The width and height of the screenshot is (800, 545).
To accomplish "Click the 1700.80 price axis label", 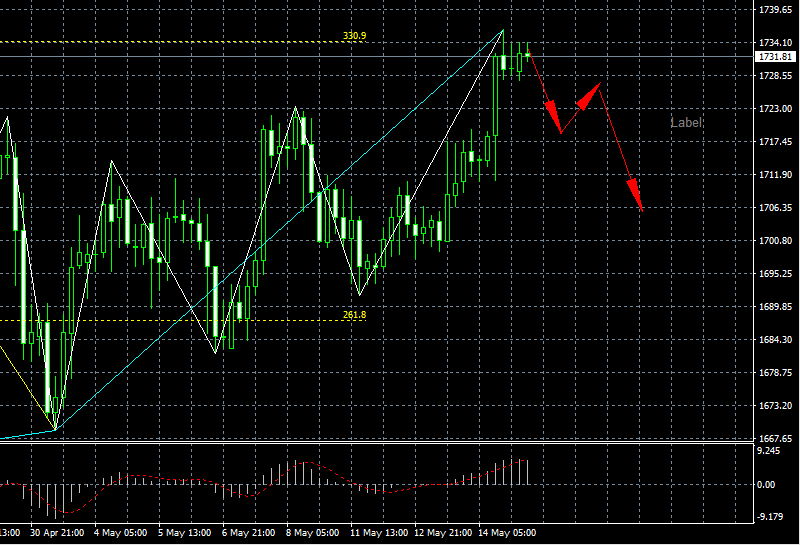I will point(776,241).
